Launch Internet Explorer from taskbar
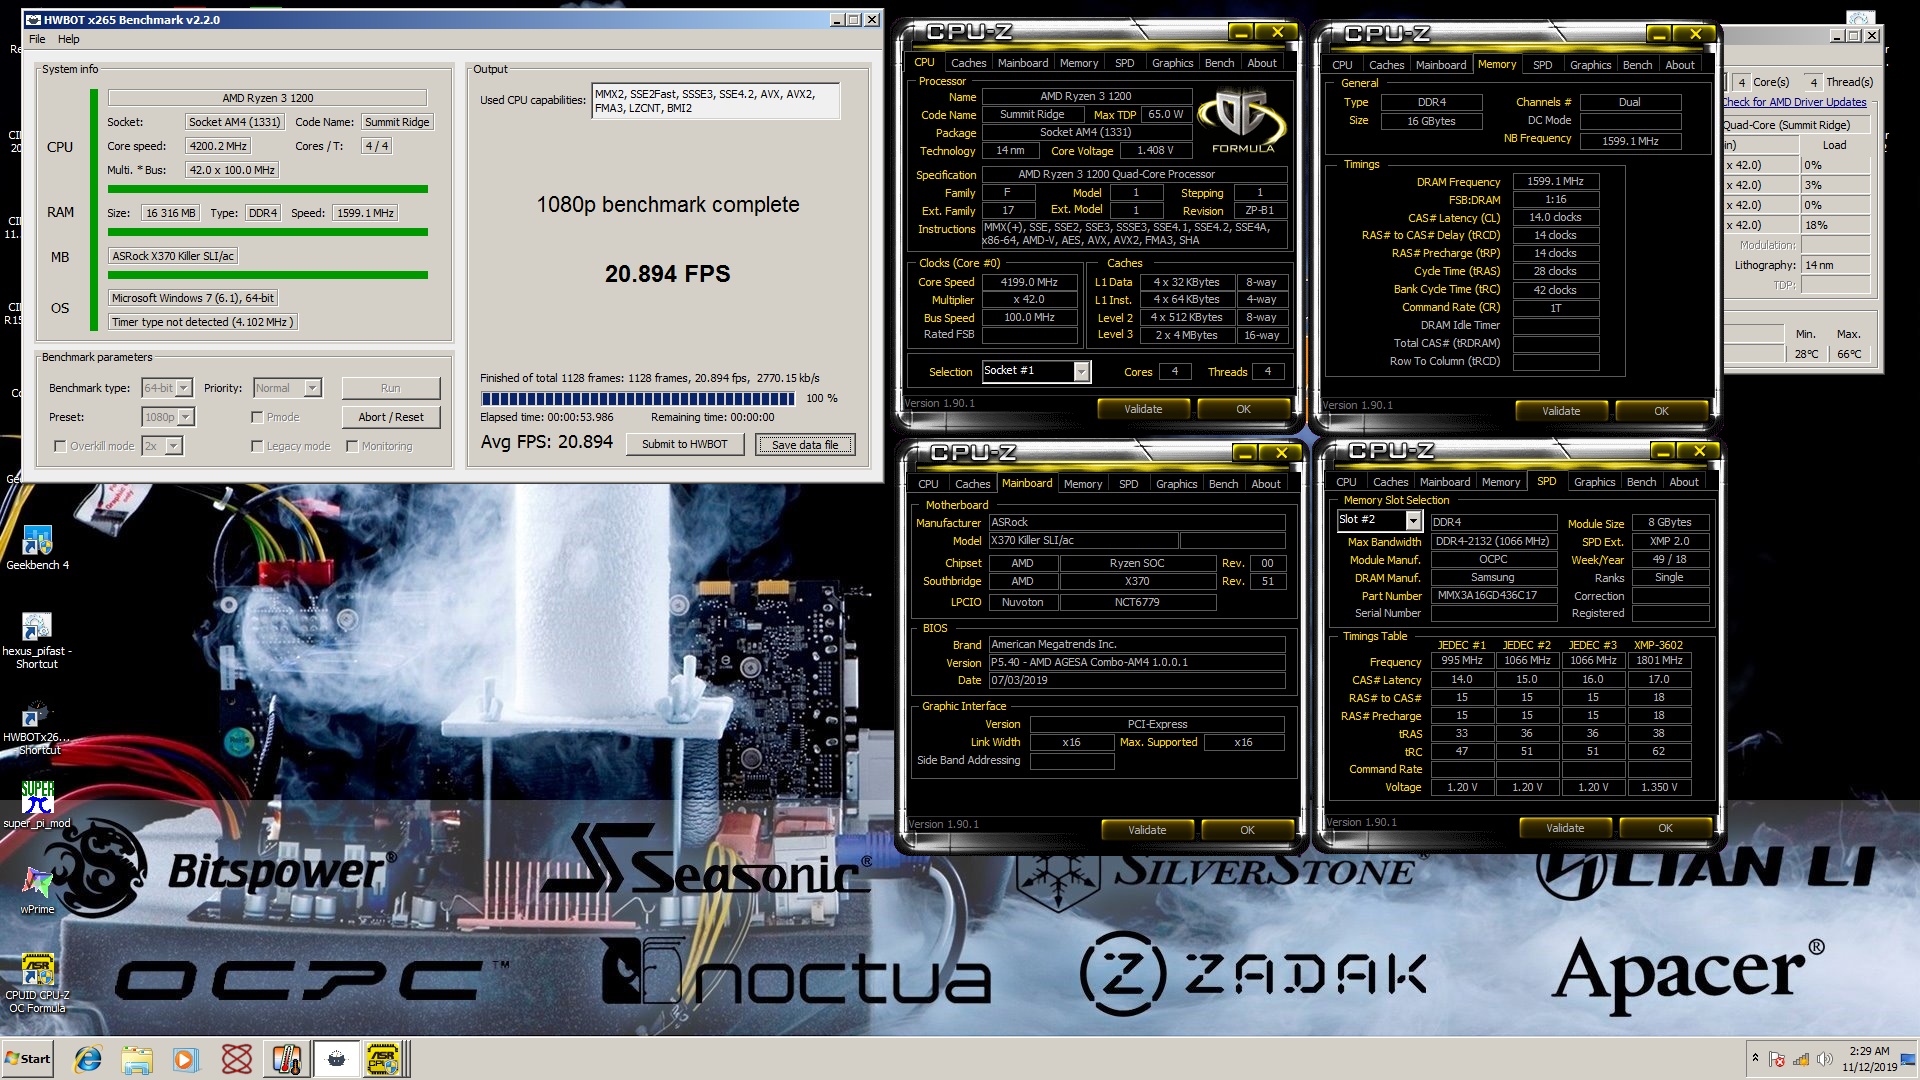1920x1080 pixels. pyautogui.click(x=89, y=1059)
